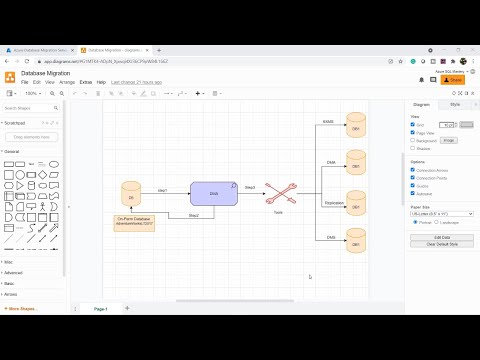Click the undo arrow in toolbar
Viewport: 480px width, 360px height.
pyautogui.click(x=75, y=94)
